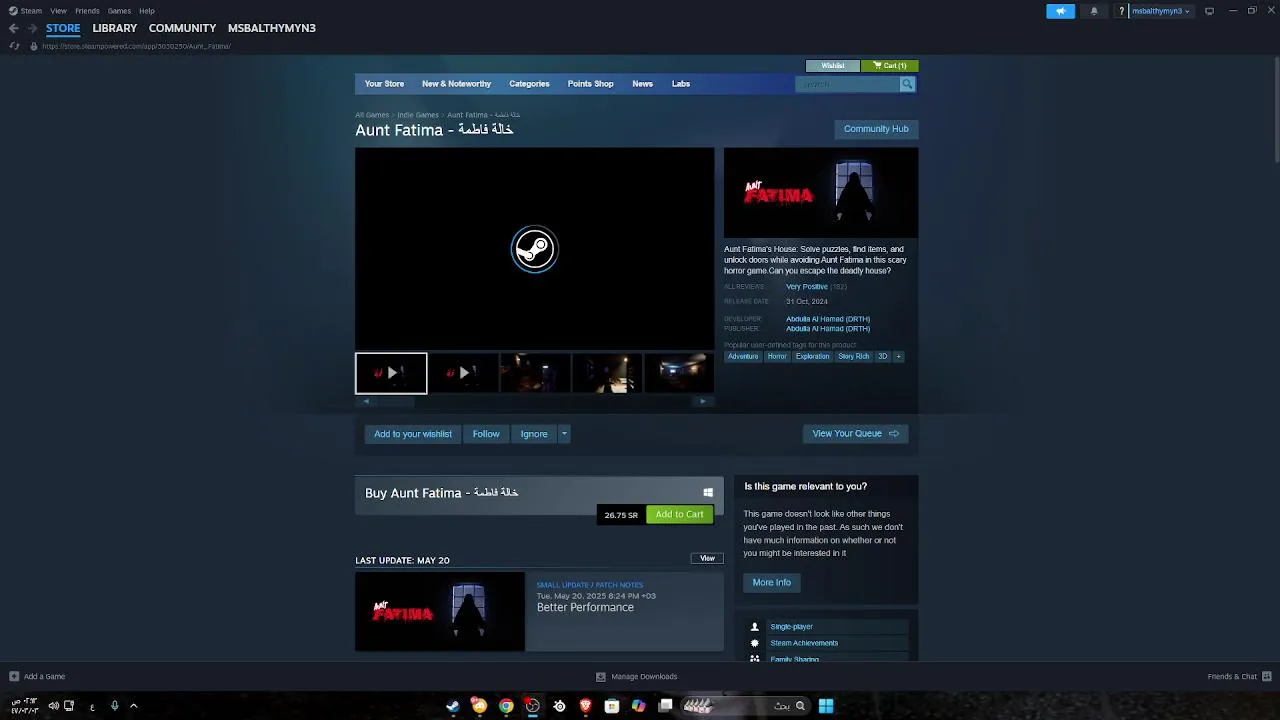Open the MSBALTHYMYN3 profile tab

(271, 28)
